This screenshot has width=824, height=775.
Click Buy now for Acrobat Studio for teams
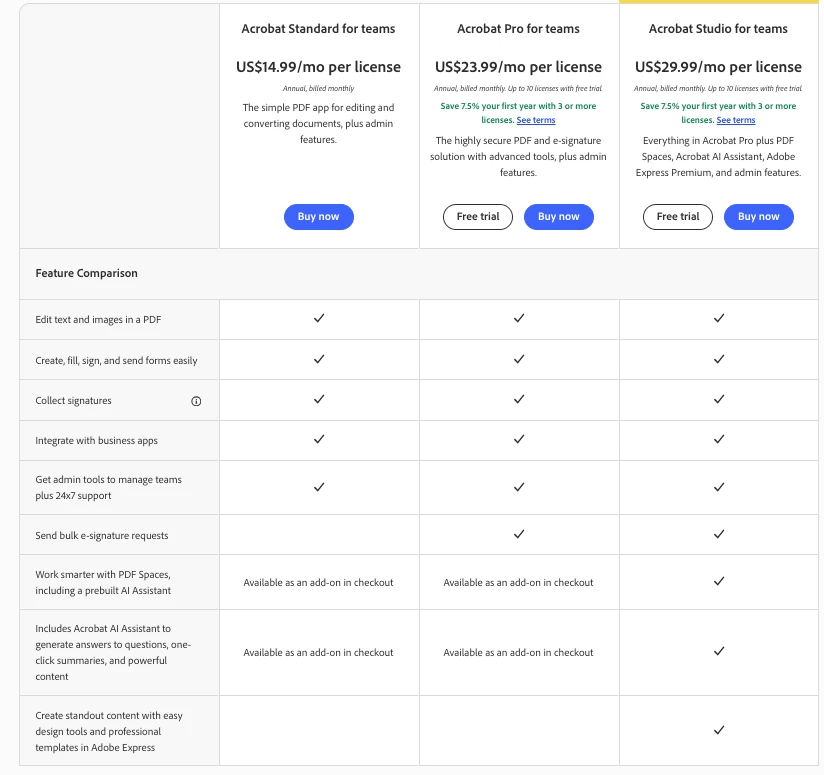(x=758, y=216)
